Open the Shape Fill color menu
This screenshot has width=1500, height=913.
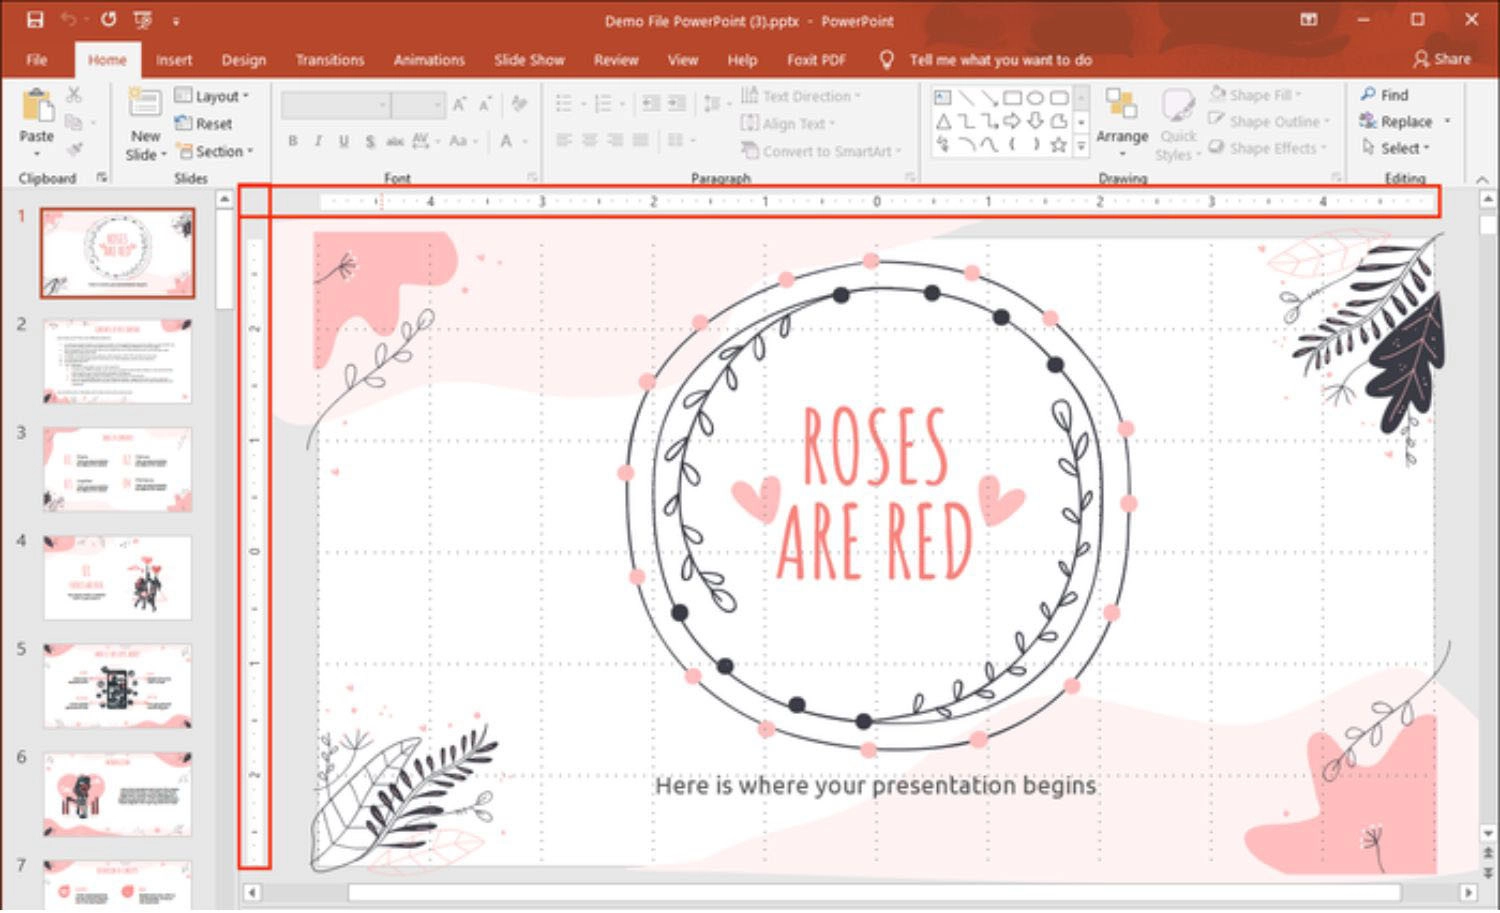1256,95
